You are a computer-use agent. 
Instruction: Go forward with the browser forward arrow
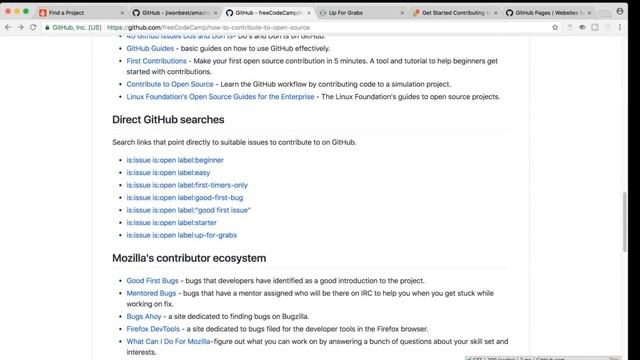click(20, 27)
